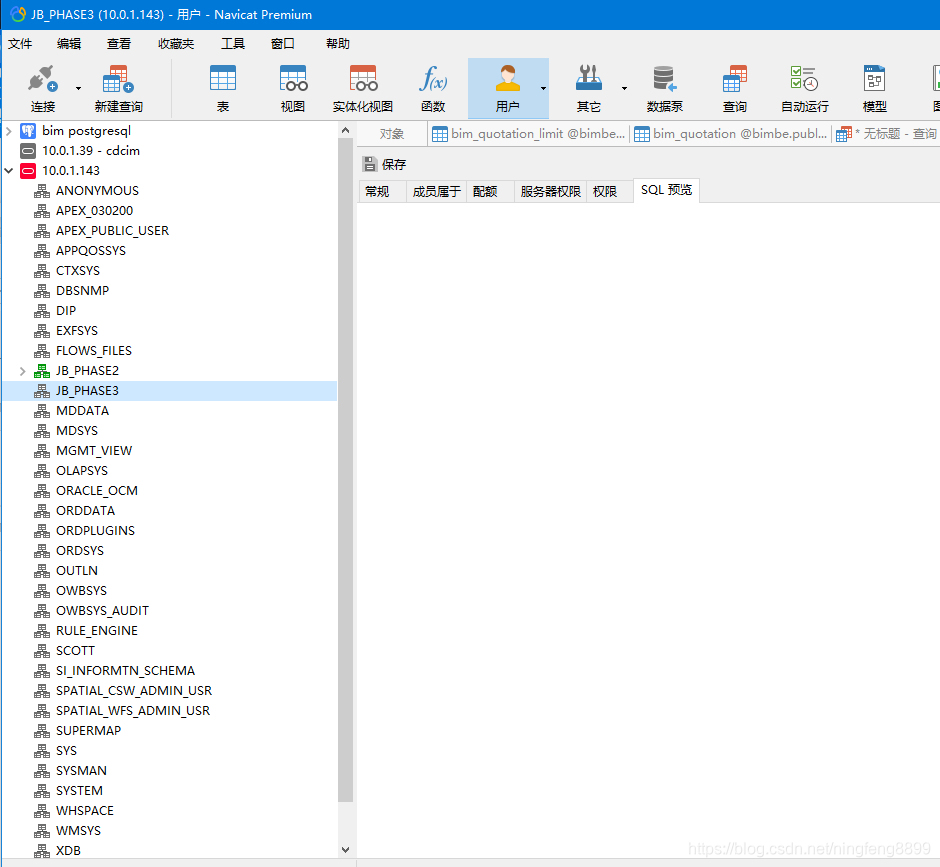Open the View (查看) menu

click(x=119, y=44)
